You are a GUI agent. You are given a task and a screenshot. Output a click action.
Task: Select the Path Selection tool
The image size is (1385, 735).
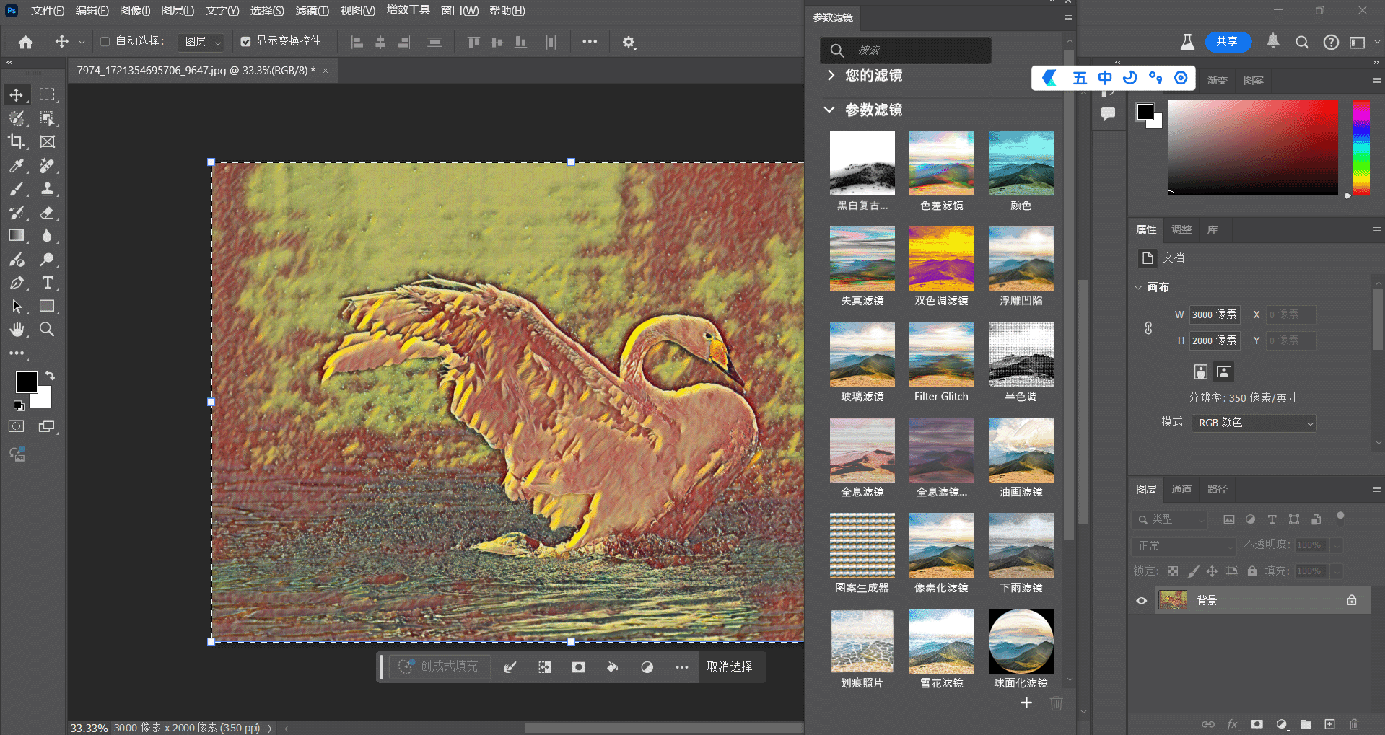click(16, 306)
